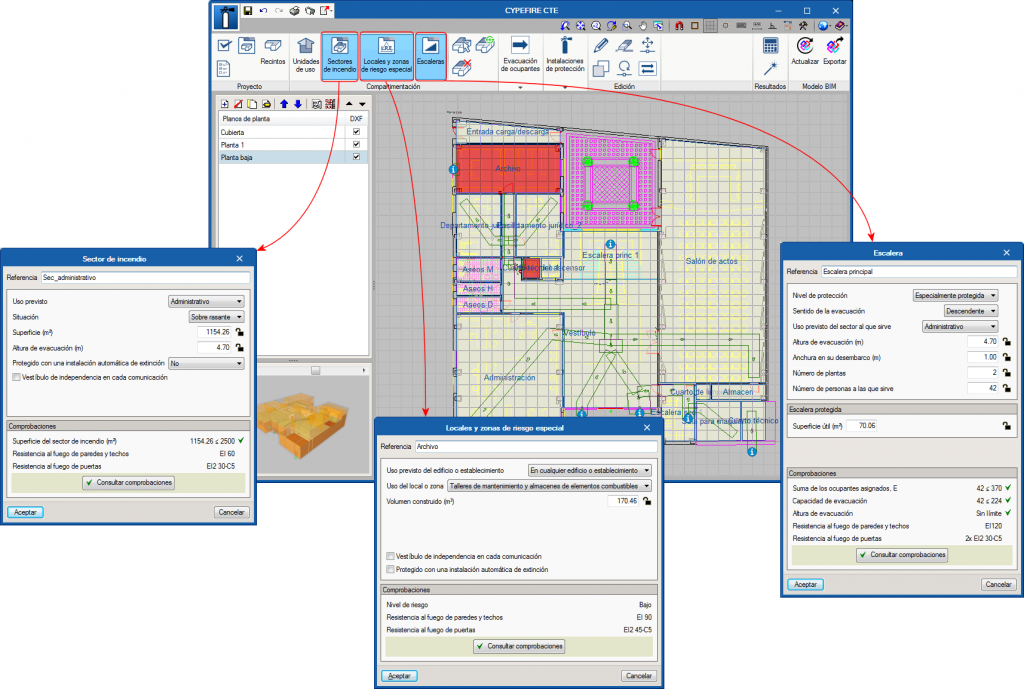
Task: Enable Vestíbulo de independencia in Locales dialog
Action: (391, 556)
